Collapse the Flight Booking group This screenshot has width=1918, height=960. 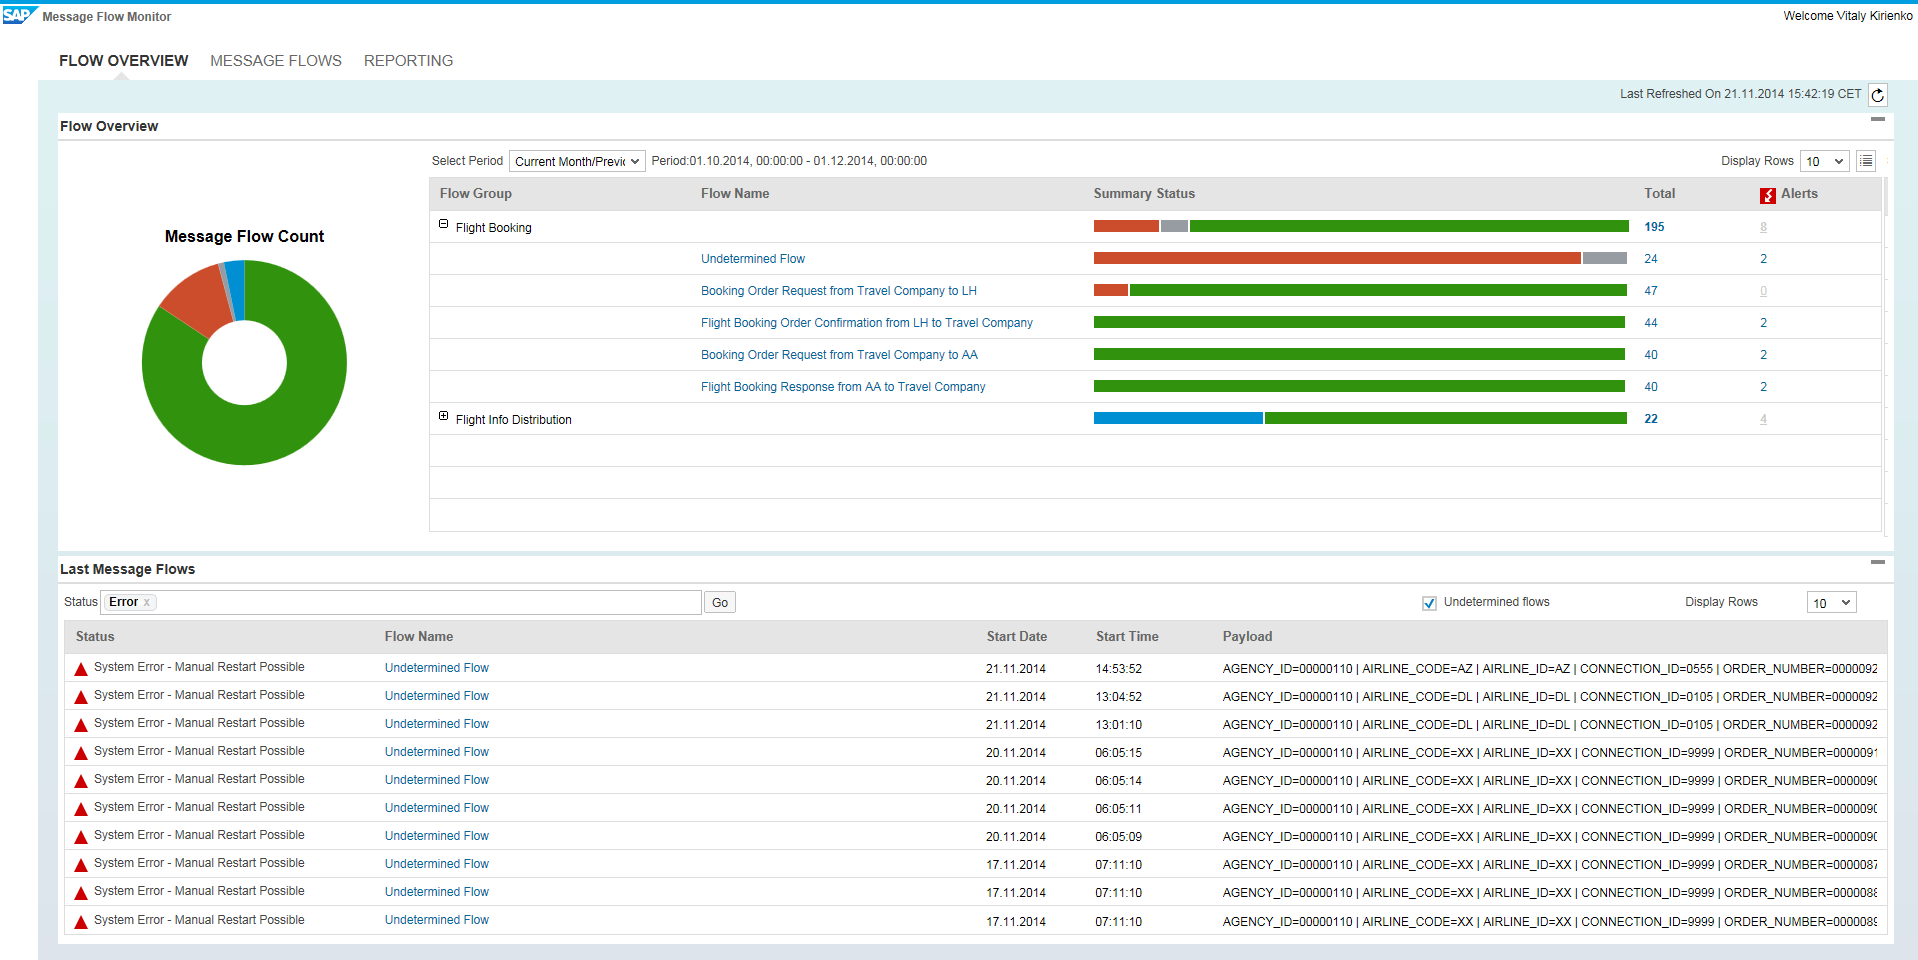(x=443, y=224)
